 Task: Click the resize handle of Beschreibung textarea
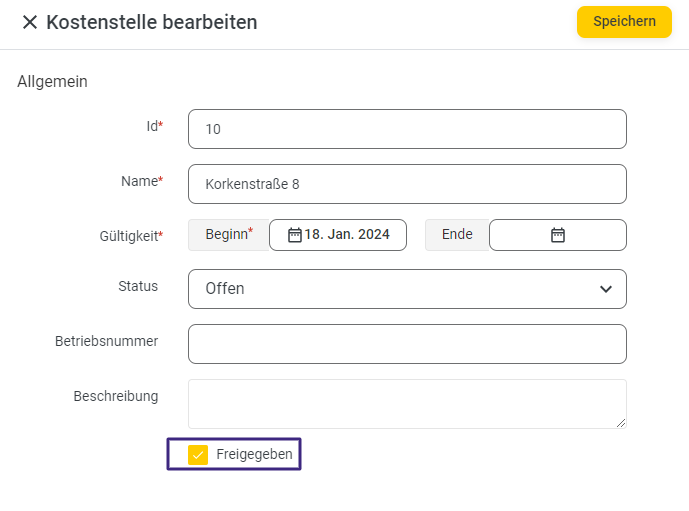(621, 423)
